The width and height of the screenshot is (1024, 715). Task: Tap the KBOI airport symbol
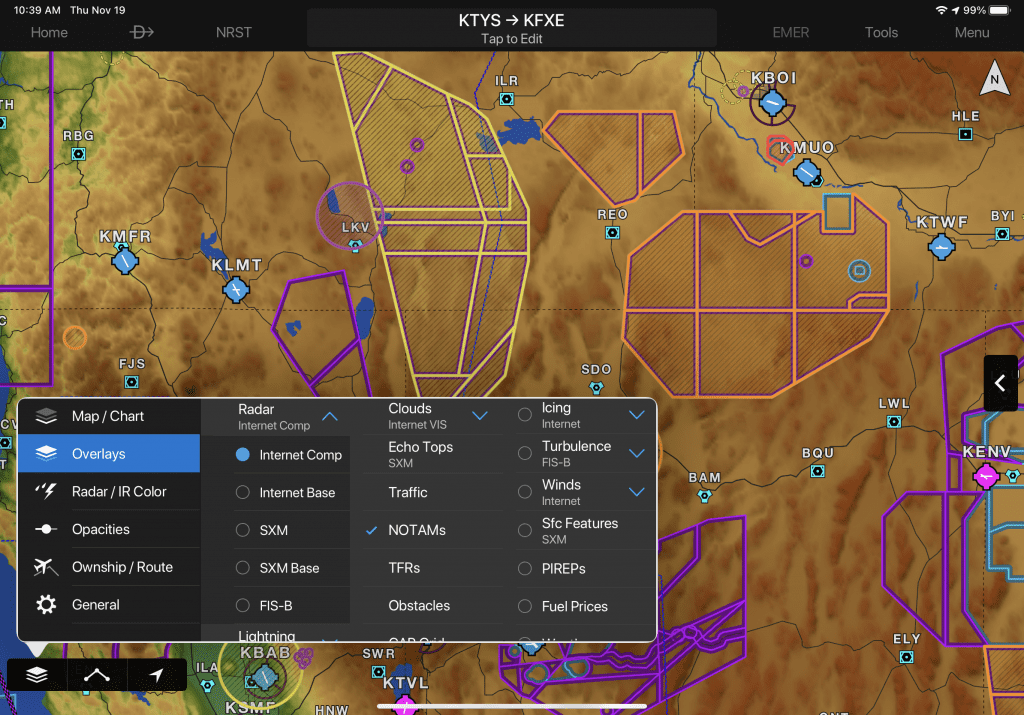772,103
